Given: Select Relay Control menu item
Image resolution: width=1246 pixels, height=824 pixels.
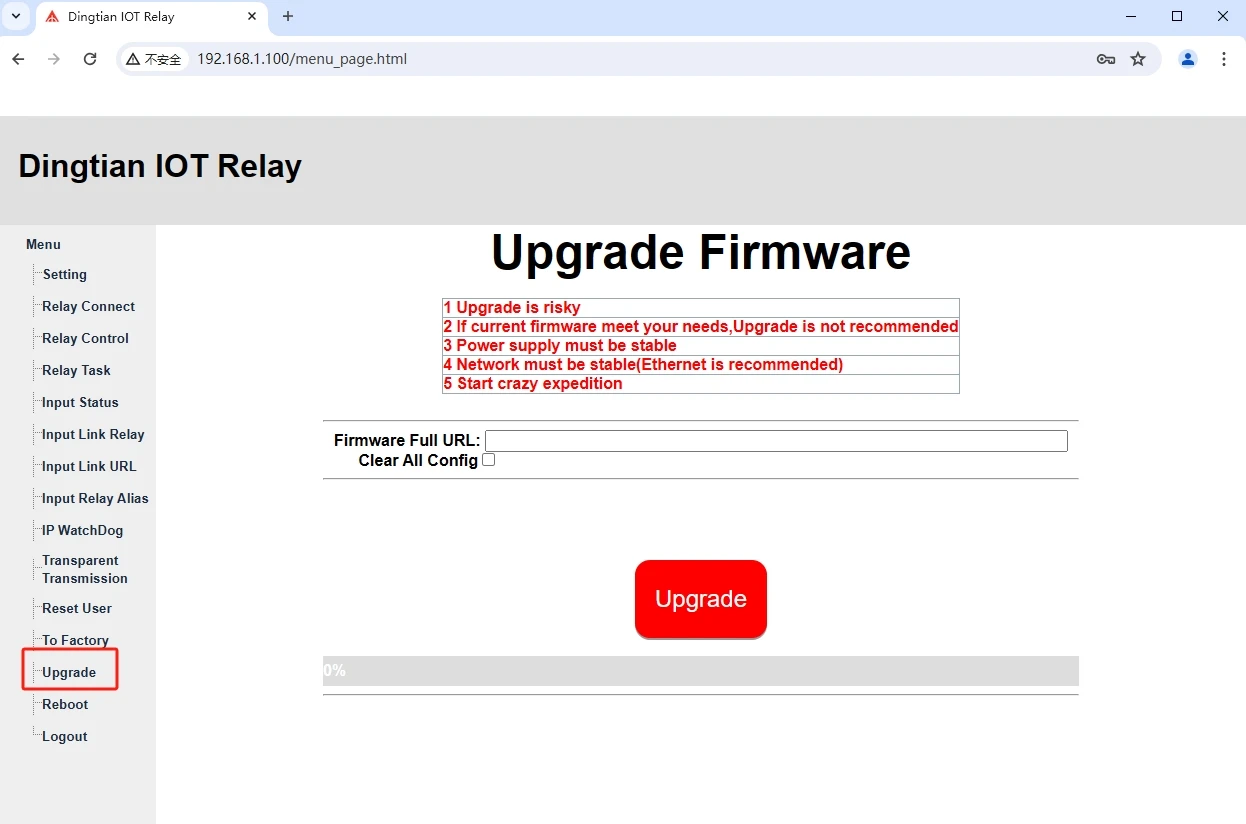Looking at the screenshot, I should point(85,338).
